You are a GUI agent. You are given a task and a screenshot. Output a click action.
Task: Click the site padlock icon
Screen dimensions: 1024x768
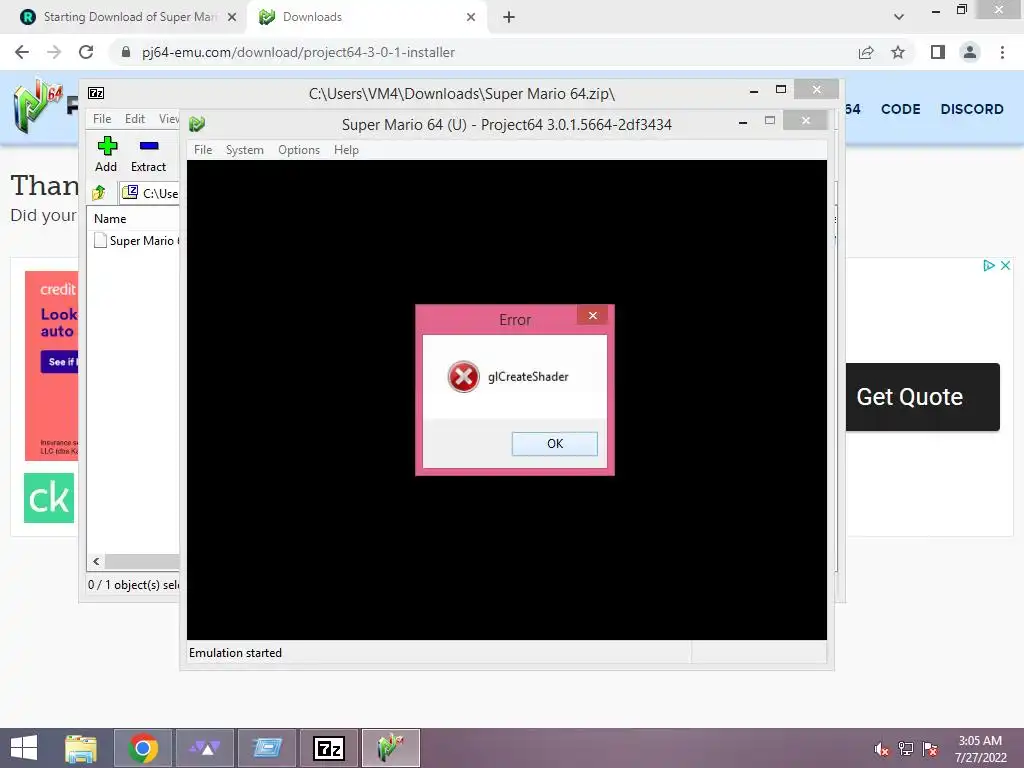[126, 52]
